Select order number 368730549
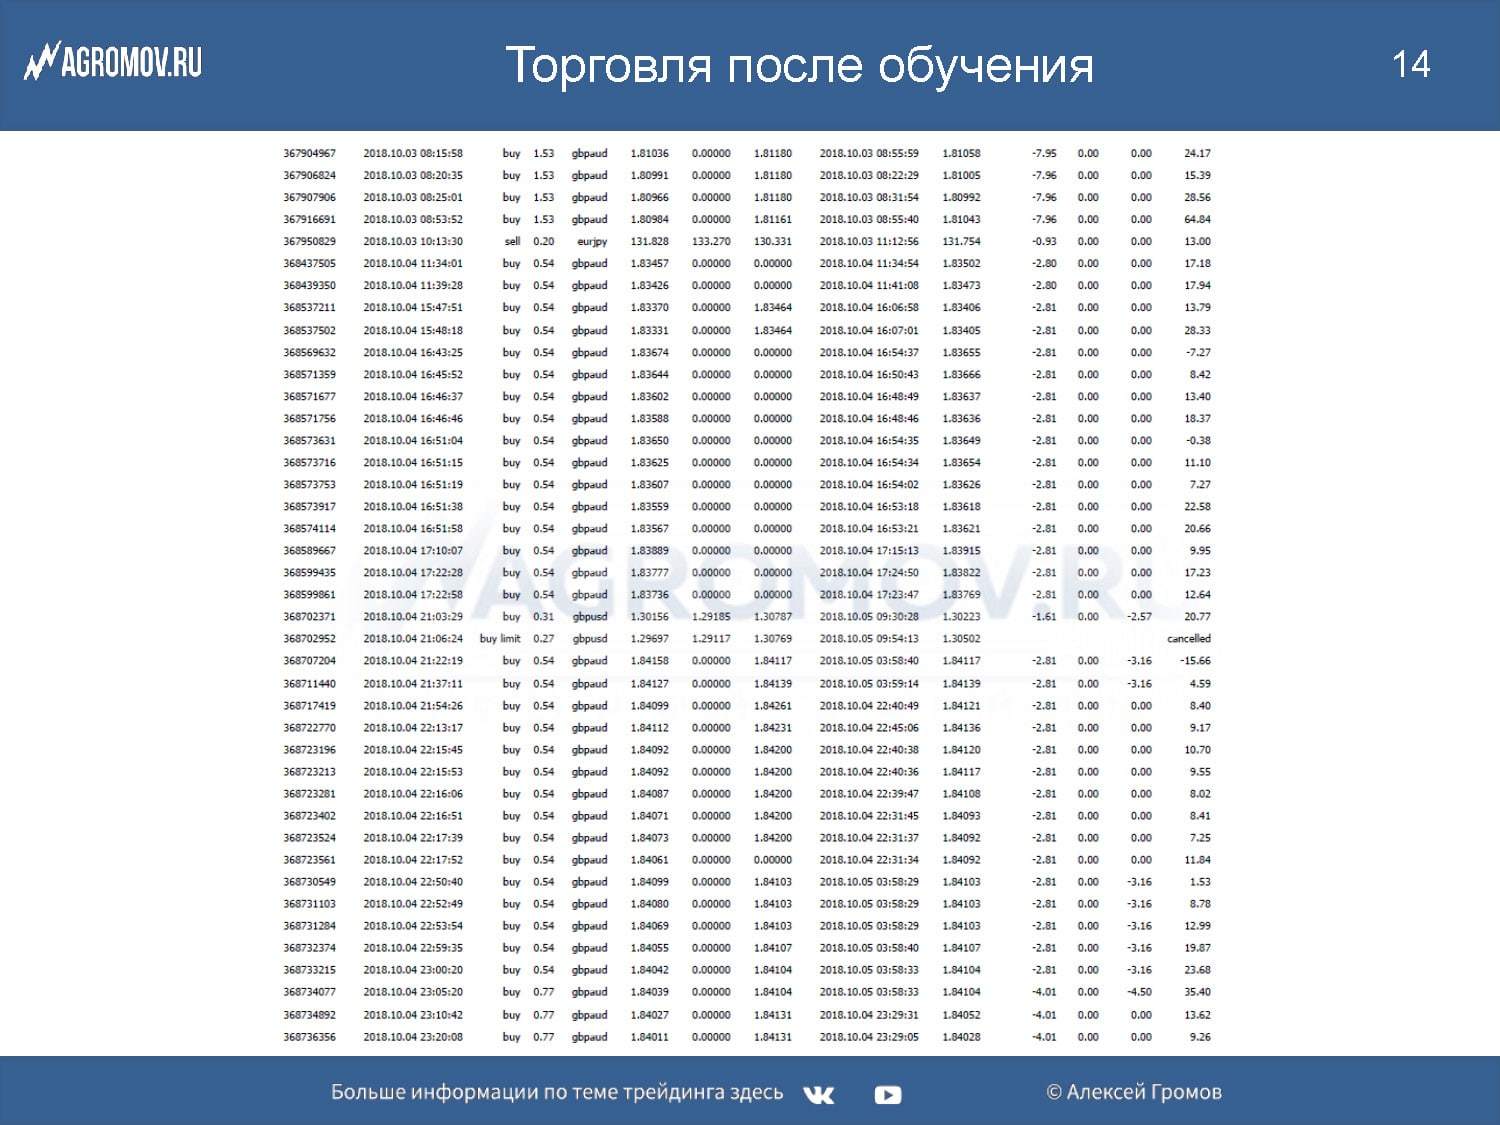The height and width of the screenshot is (1125, 1500). pyautogui.click(x=309, y=882)
